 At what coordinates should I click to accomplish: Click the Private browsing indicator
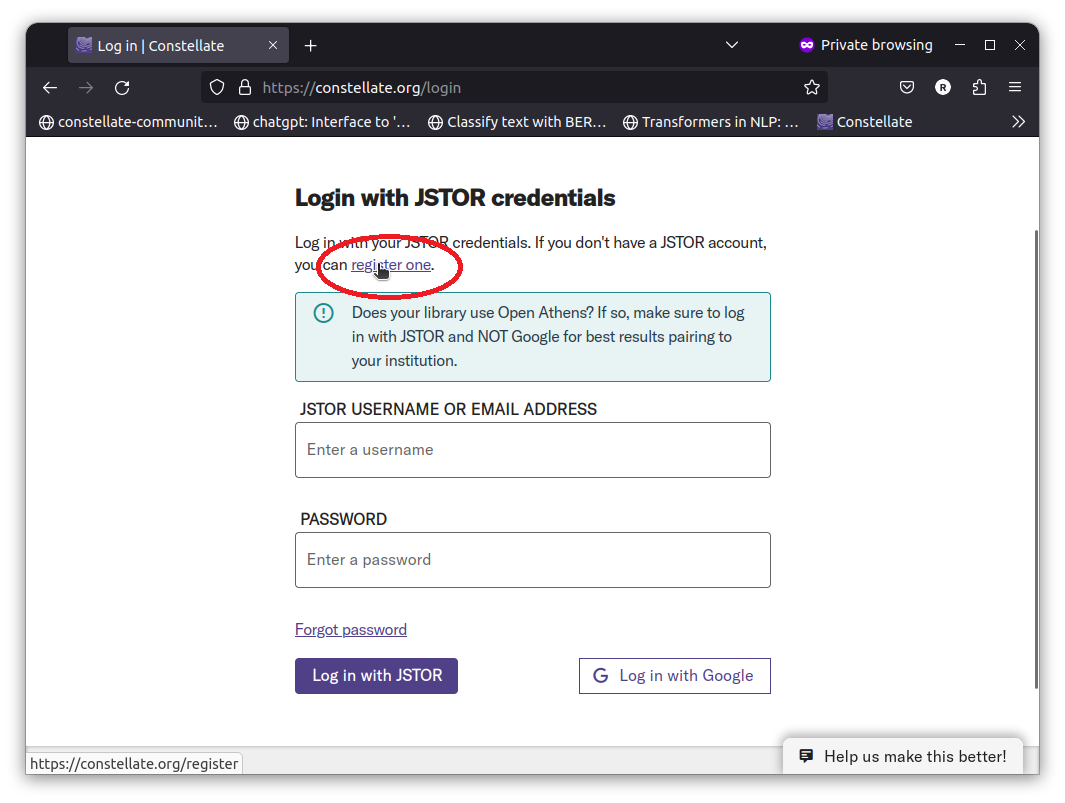(x=866, y=45)
